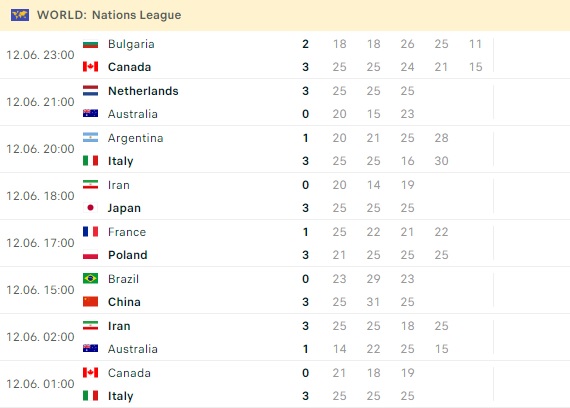
Task: Click the China flag icon
Action: 90,302
